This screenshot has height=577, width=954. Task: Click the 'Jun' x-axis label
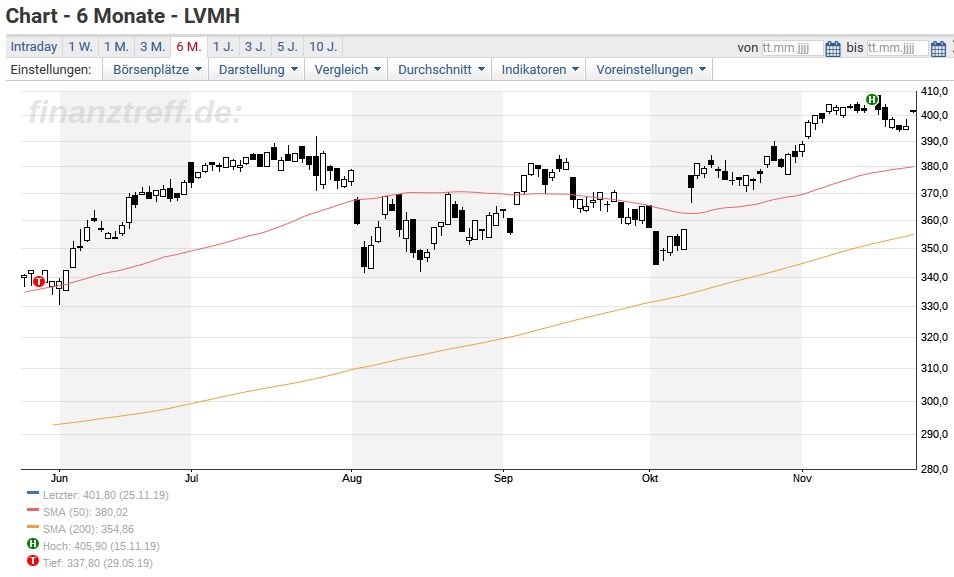click(59, 478)
